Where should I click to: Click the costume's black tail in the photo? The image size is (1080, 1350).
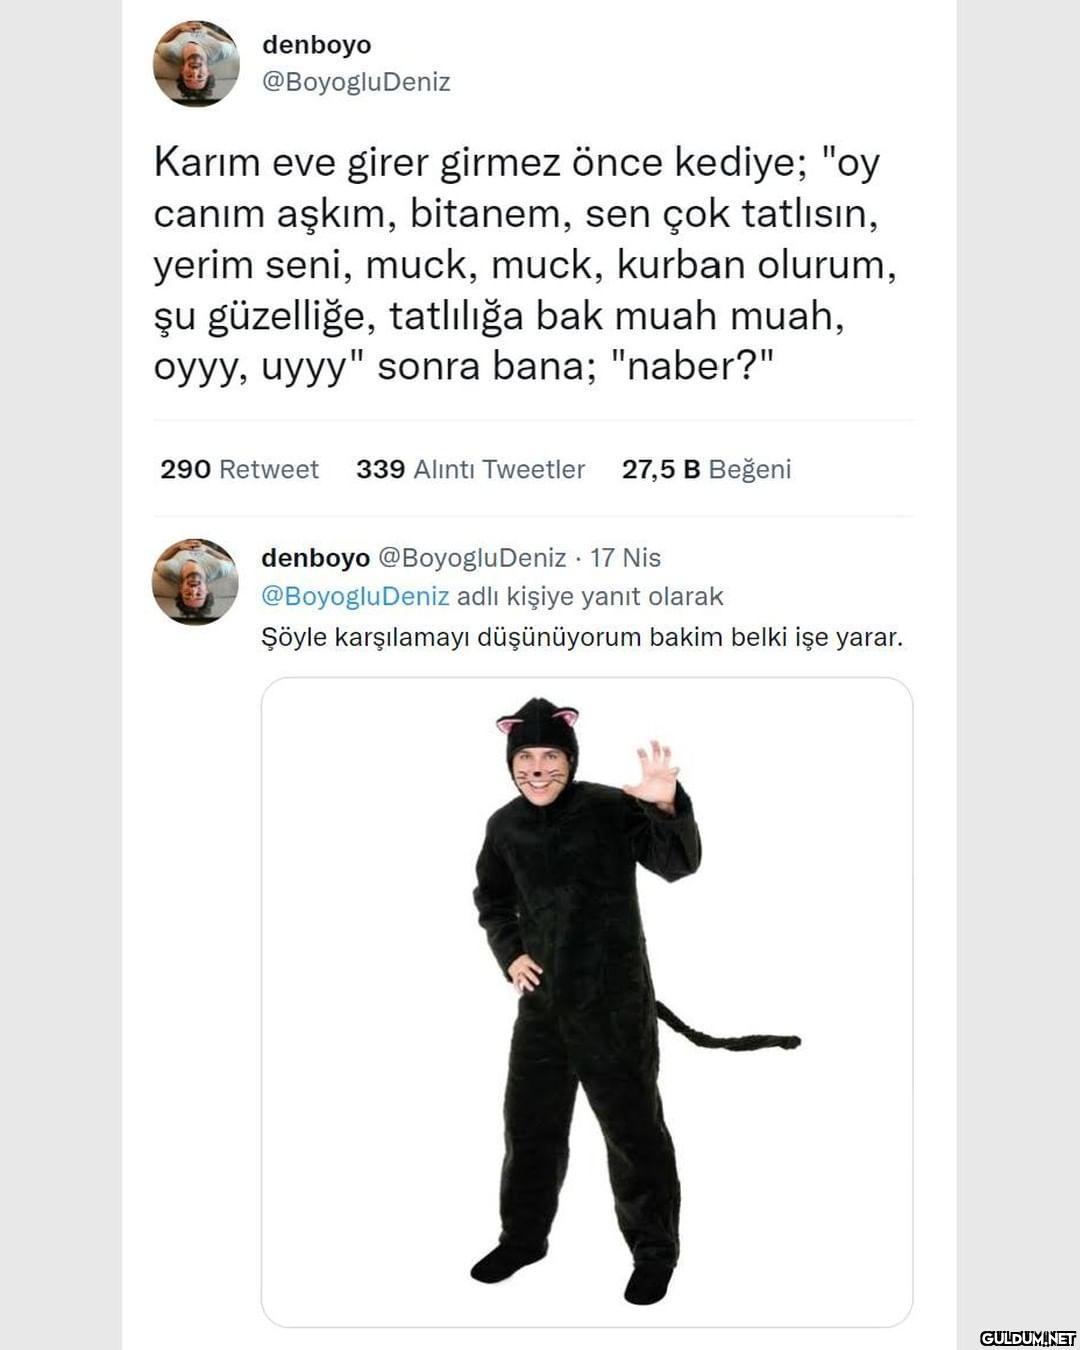click(x=727, y=1030)
